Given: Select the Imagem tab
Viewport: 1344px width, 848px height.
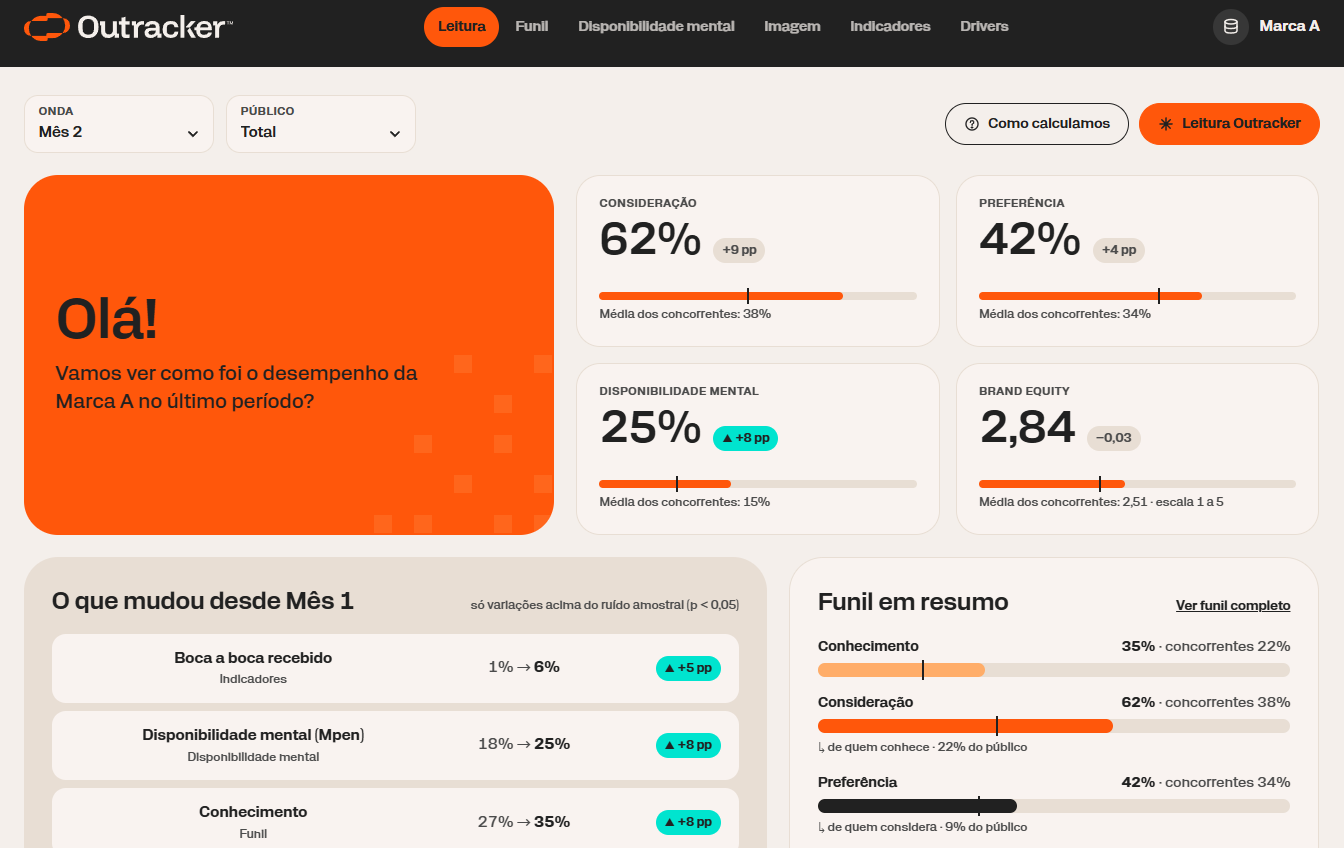Looking at the screenshot, I should coord(792,27).
